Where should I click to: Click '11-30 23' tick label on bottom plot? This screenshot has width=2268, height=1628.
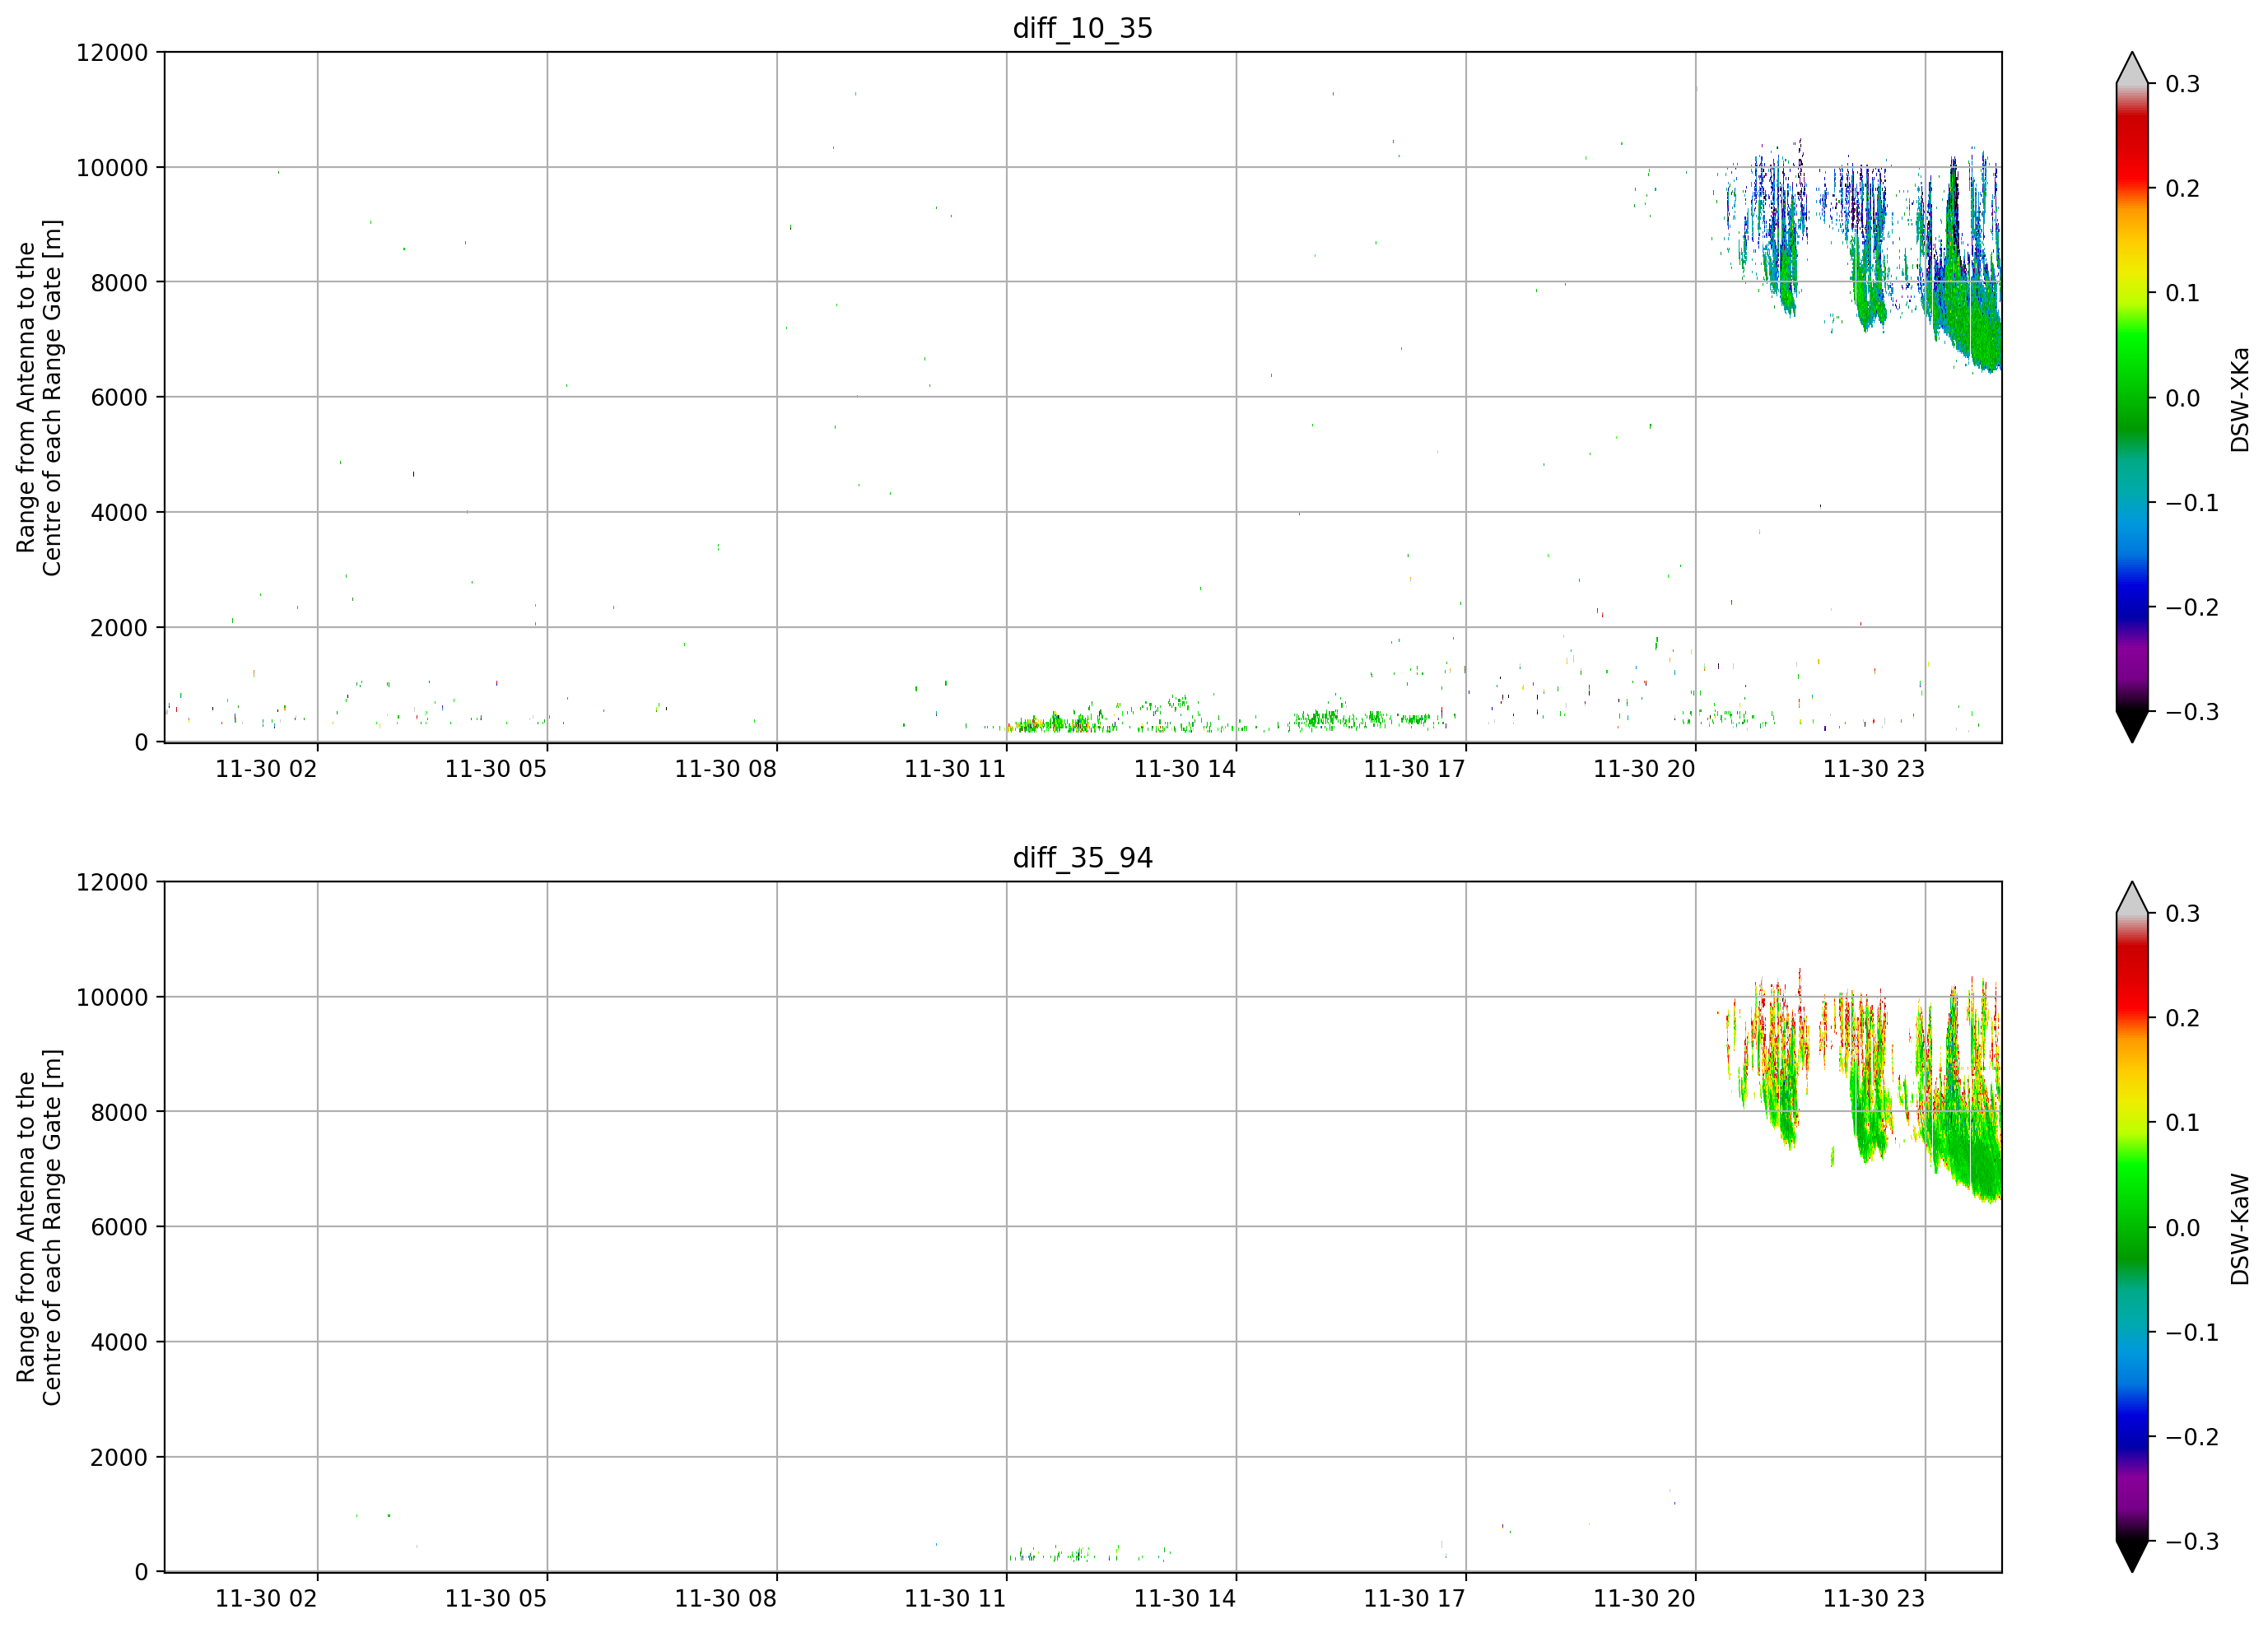point(1874,1599)
